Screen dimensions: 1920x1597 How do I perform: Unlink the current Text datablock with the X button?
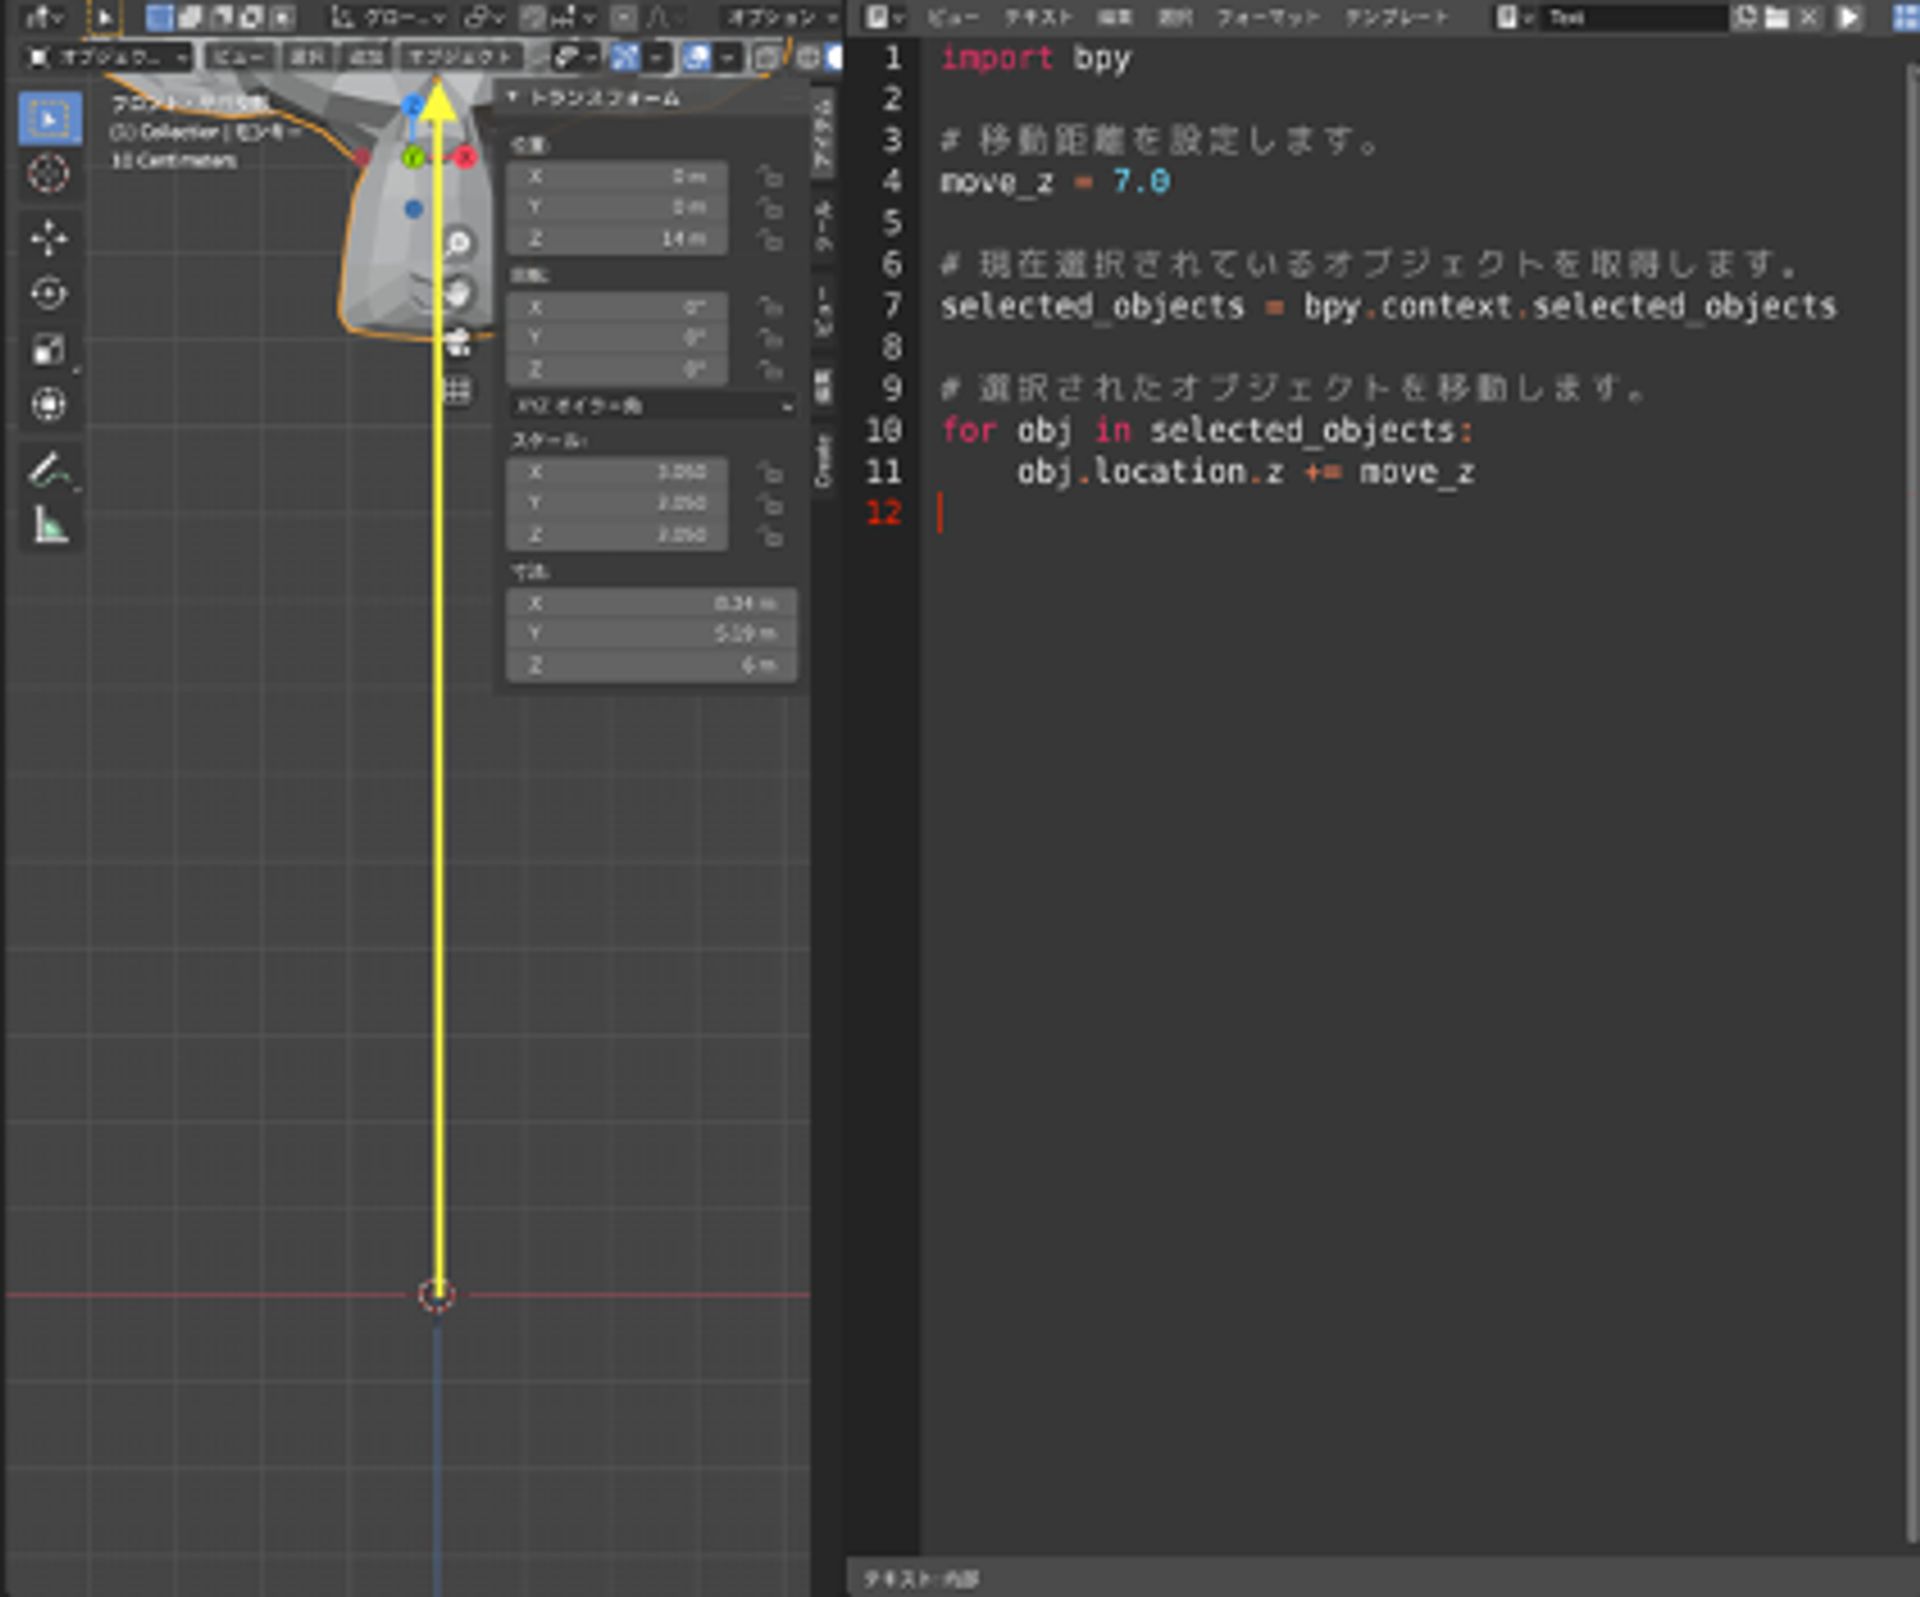coord(1806,17)
